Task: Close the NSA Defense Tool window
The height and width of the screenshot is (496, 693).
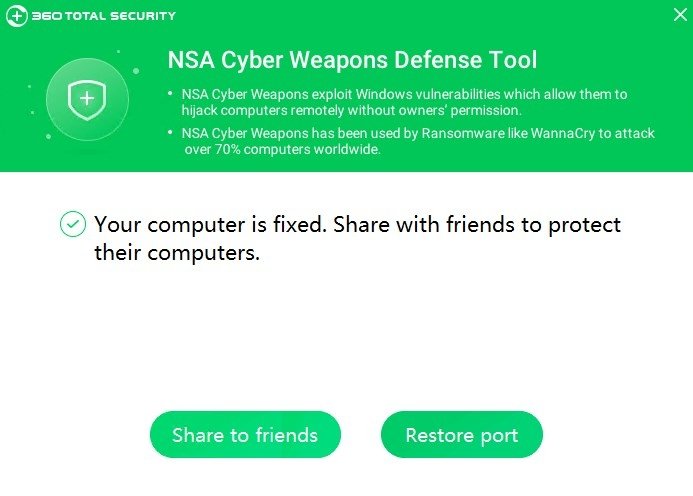Action: [x=680, y=15]
